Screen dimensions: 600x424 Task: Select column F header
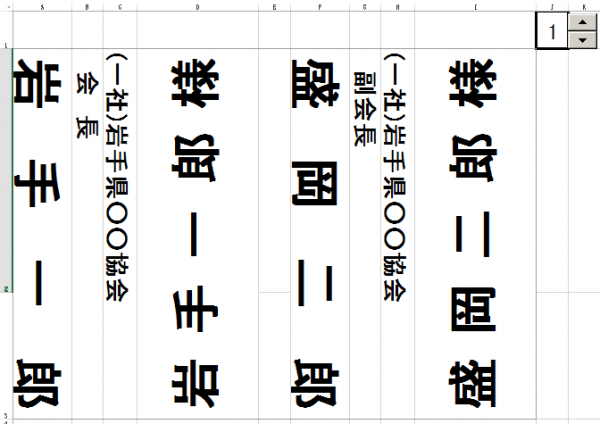[320, 7]
